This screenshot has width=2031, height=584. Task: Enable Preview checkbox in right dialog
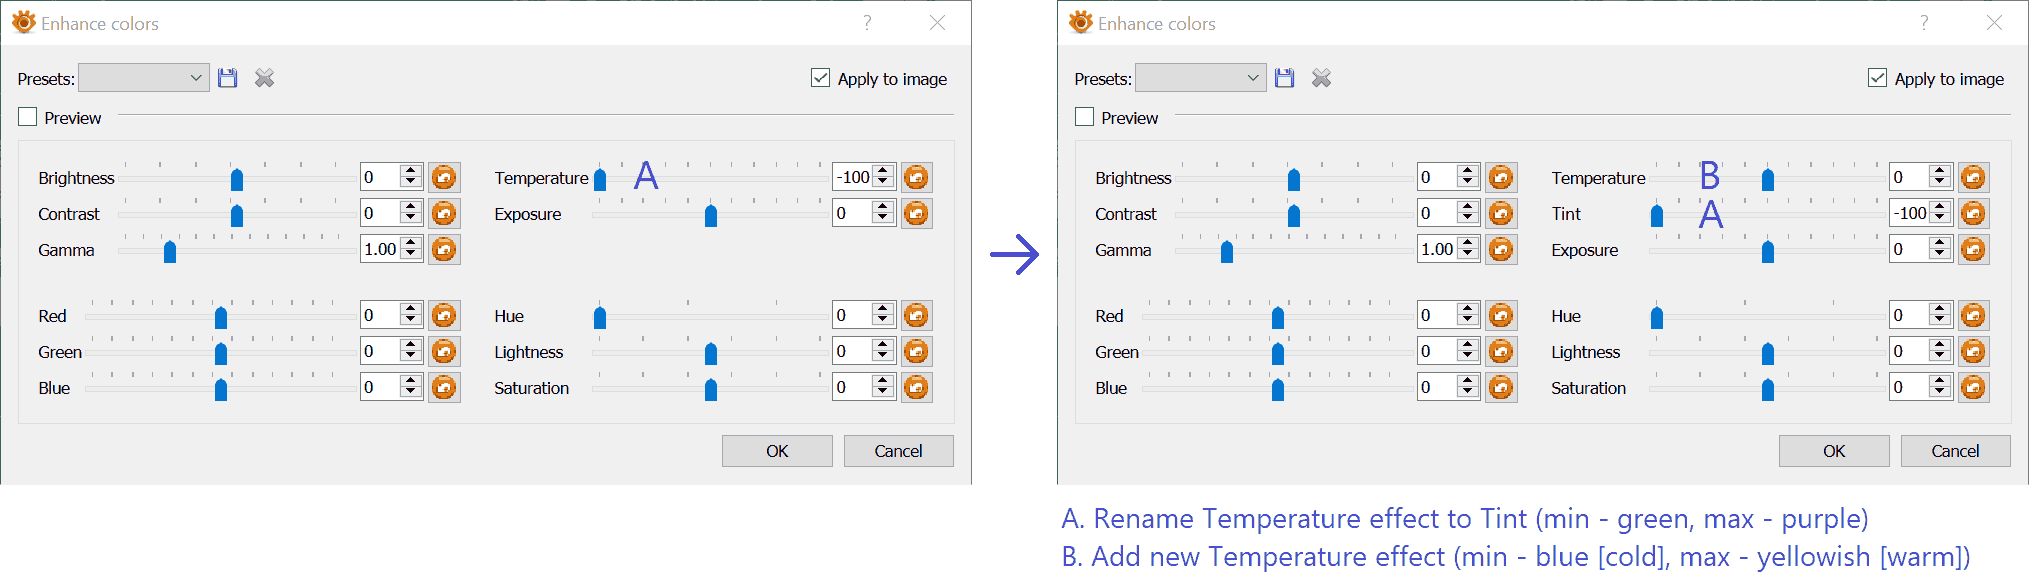pyautogui.click(x=1085, y=117)
